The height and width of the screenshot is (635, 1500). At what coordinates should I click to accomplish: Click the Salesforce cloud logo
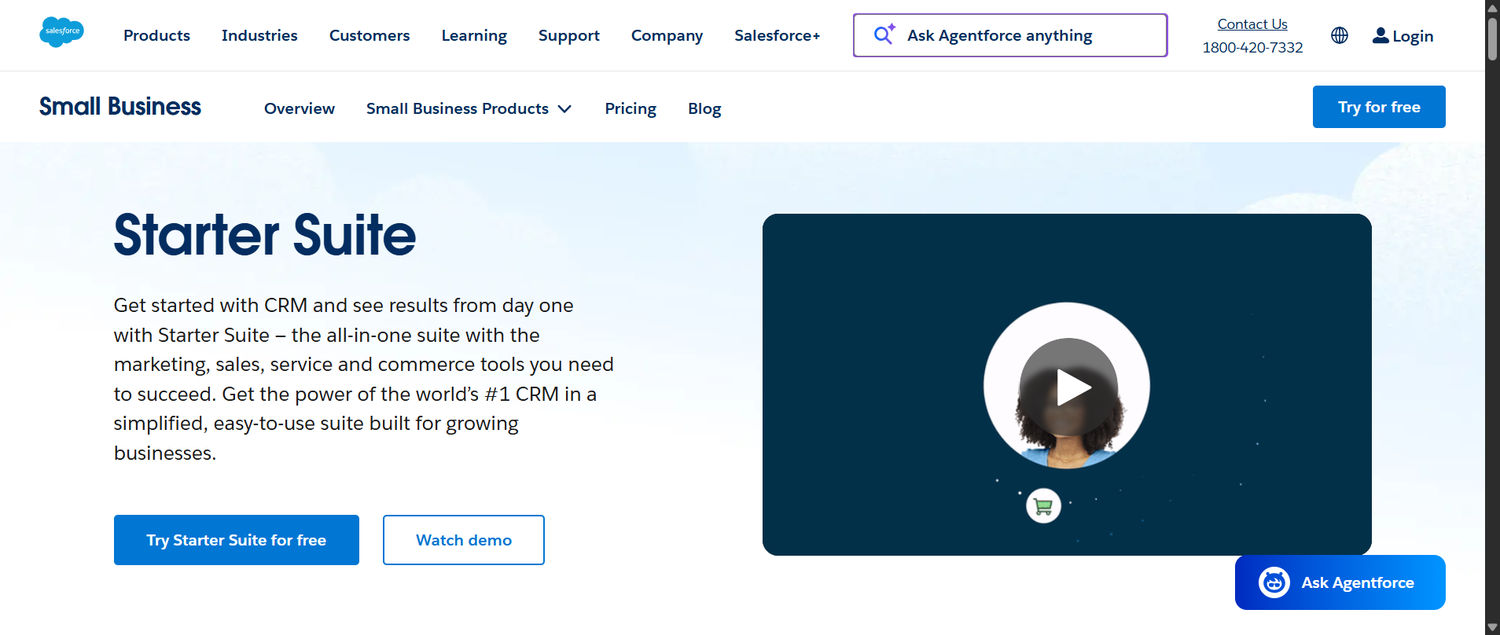pos(61,31)
